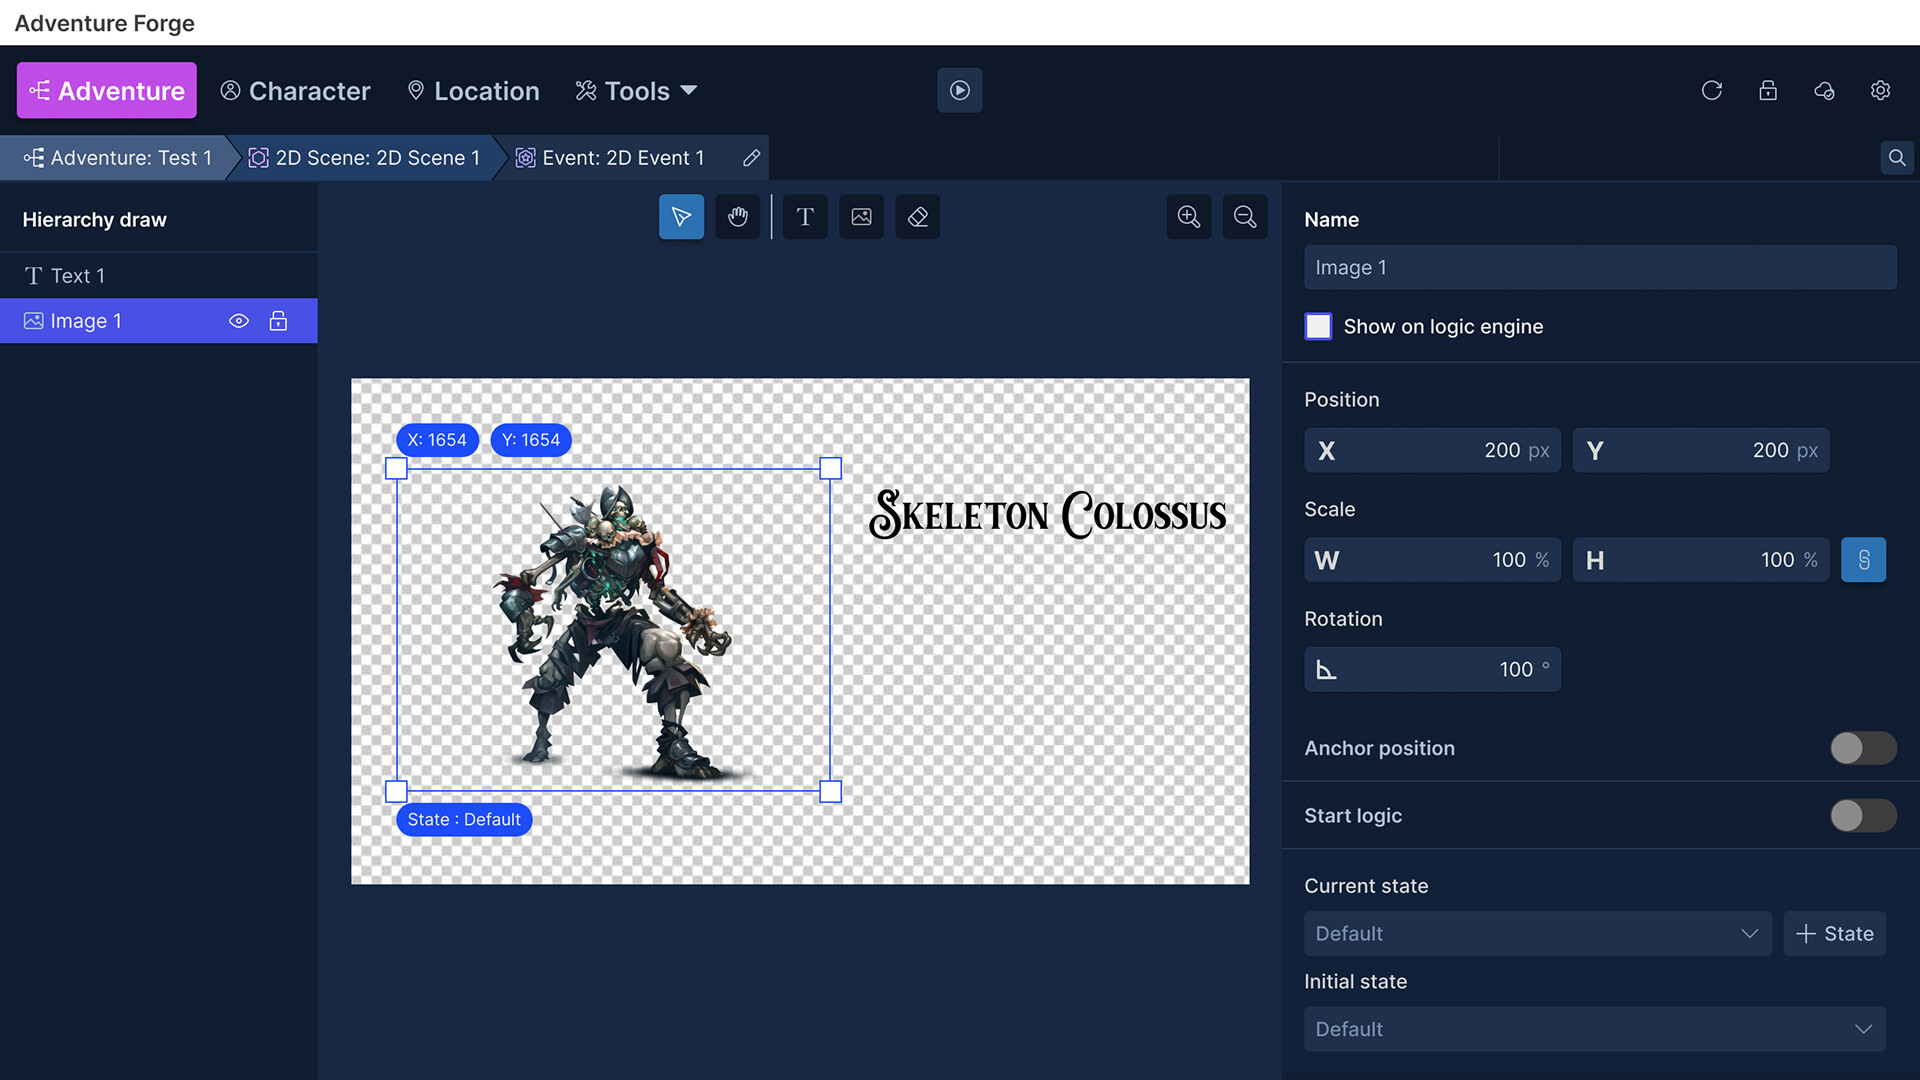Open the Location section
Image resolution: width=1920 pixels, height=1080 pixels.
[473, 90]
